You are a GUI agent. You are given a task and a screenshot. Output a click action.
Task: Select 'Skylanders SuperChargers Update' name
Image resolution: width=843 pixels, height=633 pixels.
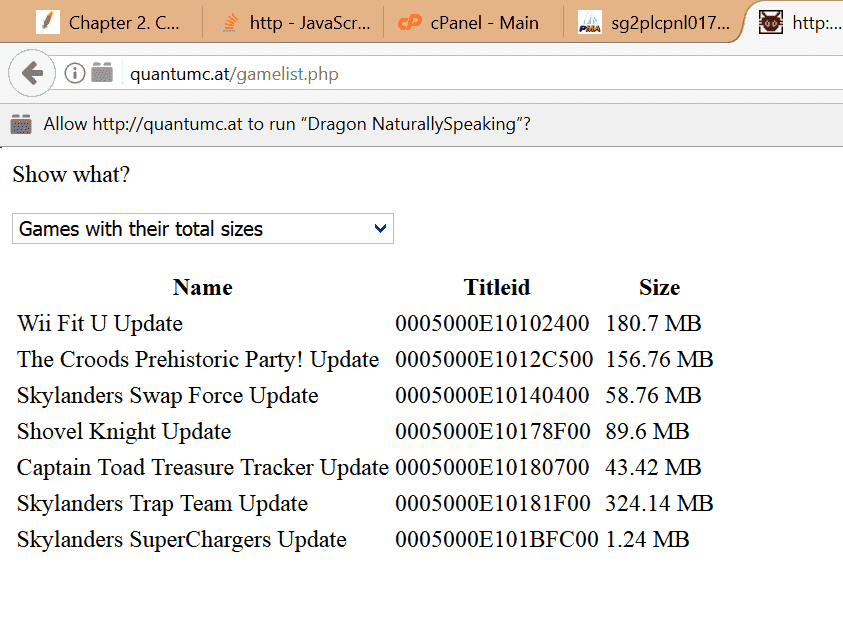coord(182,539)
